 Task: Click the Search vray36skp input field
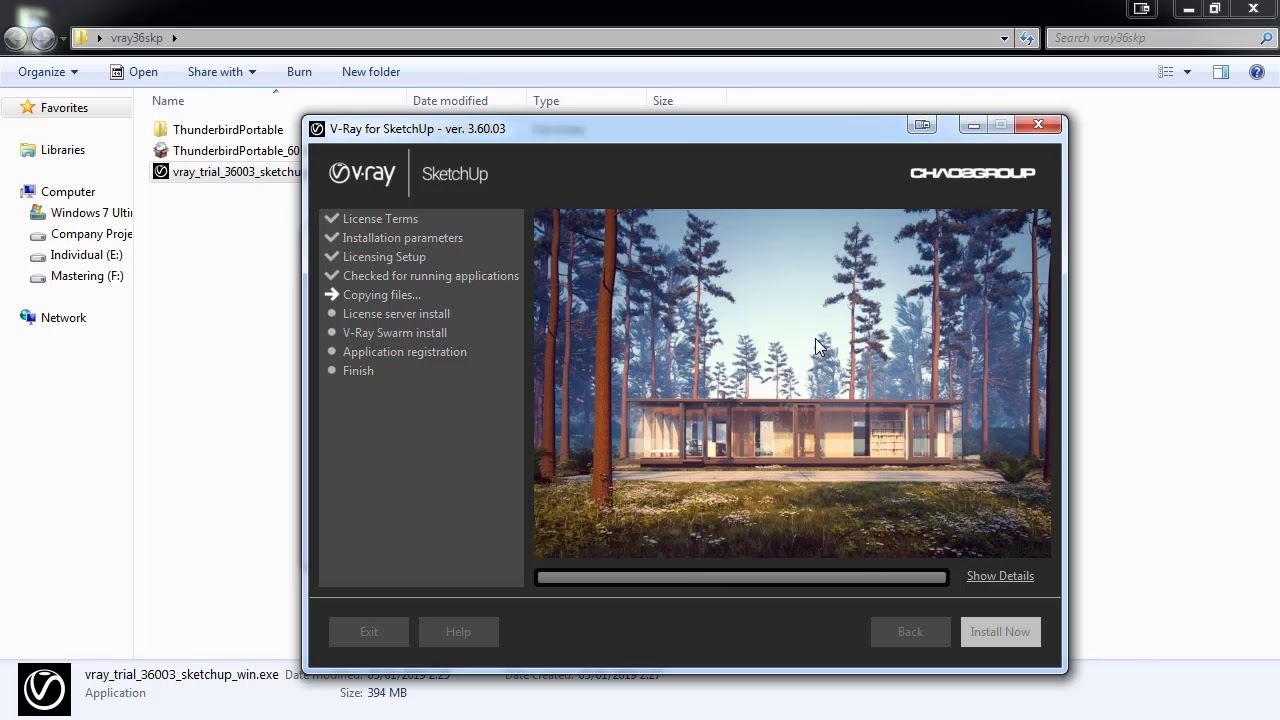click(1160, 38)
